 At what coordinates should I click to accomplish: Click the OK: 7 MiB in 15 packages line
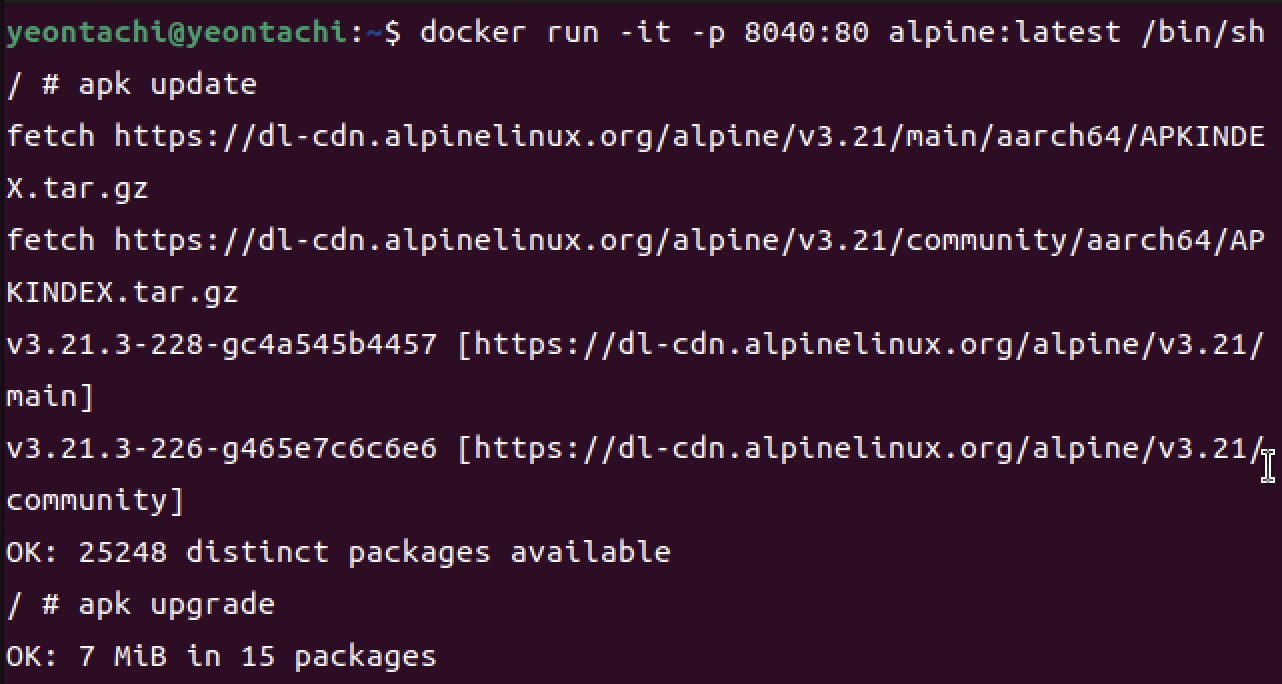[221, 656]
